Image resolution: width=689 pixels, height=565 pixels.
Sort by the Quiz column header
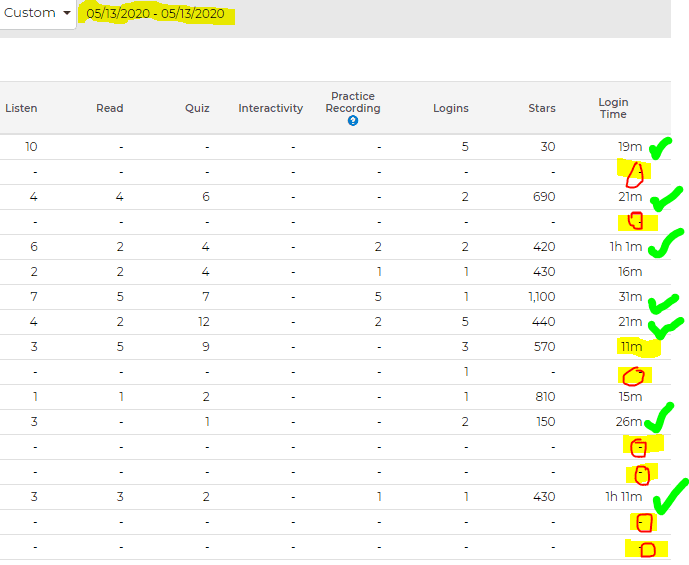197,109
